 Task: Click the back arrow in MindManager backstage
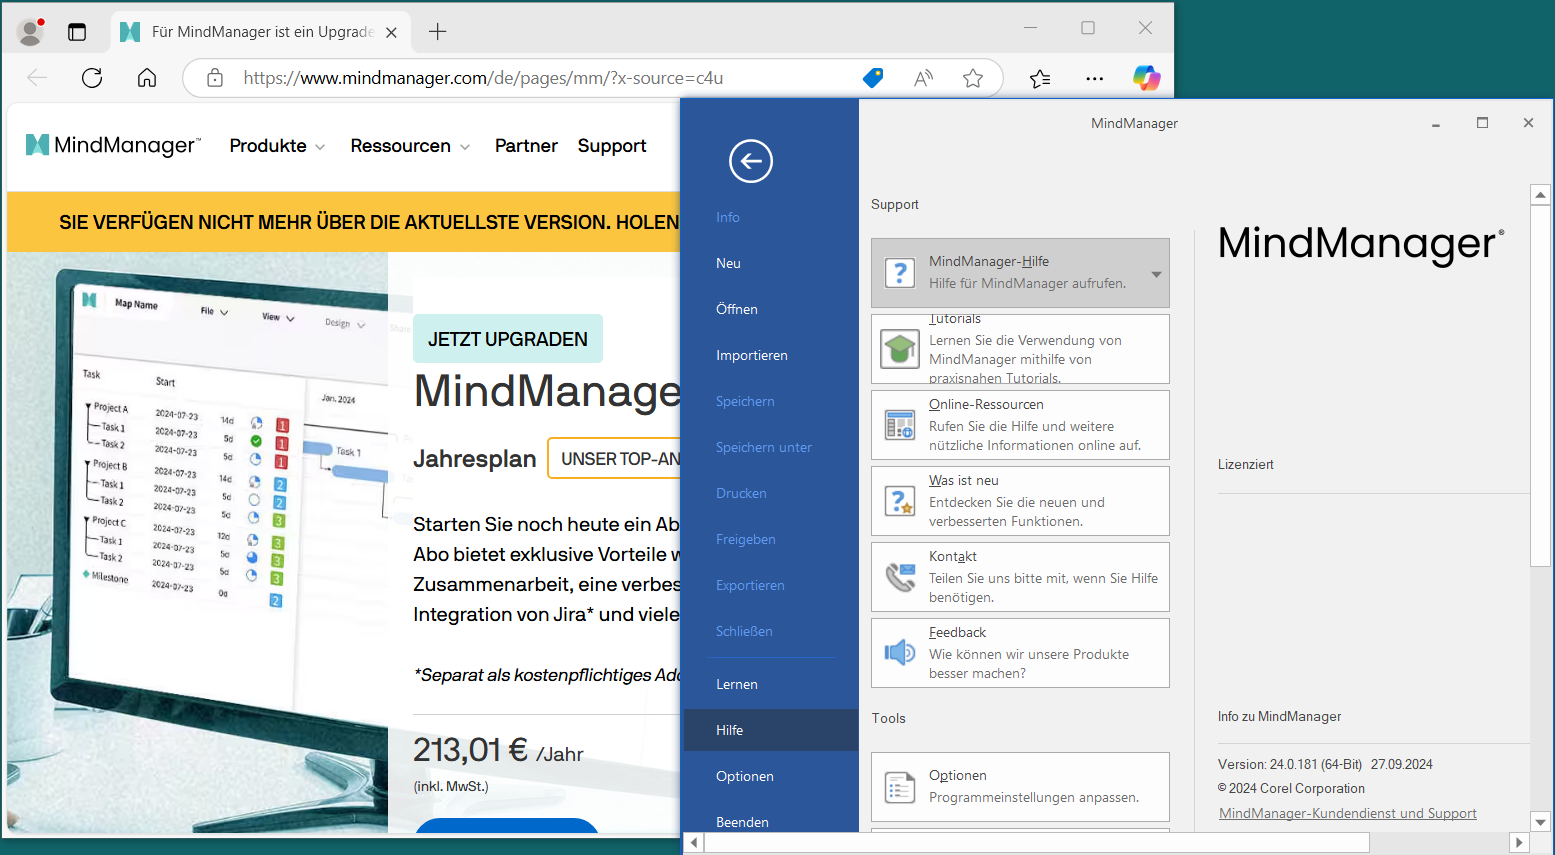751,161
